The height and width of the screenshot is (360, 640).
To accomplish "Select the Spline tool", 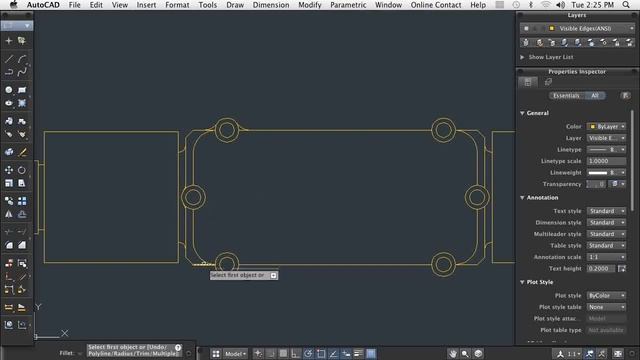I will coord(22,72).
